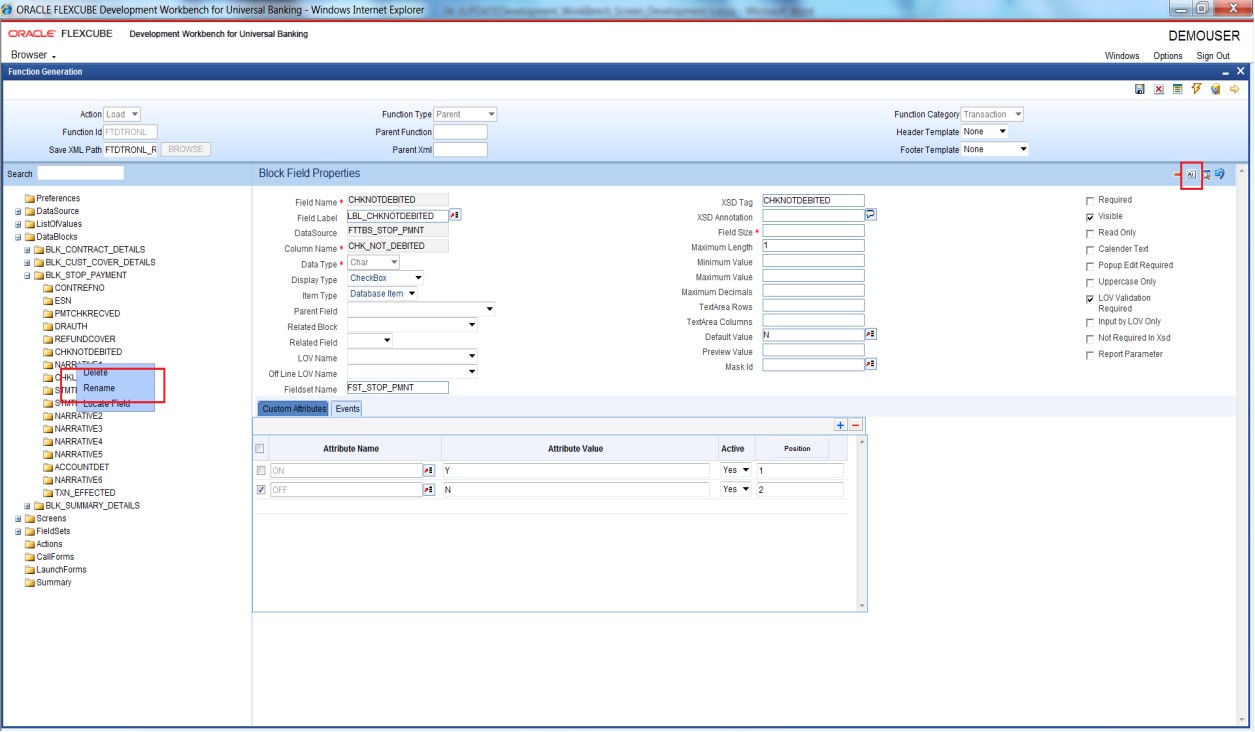Screen dimensions: 1255x732
Task: Open the Footer Template dropdown
Action: tap(995, 149)
